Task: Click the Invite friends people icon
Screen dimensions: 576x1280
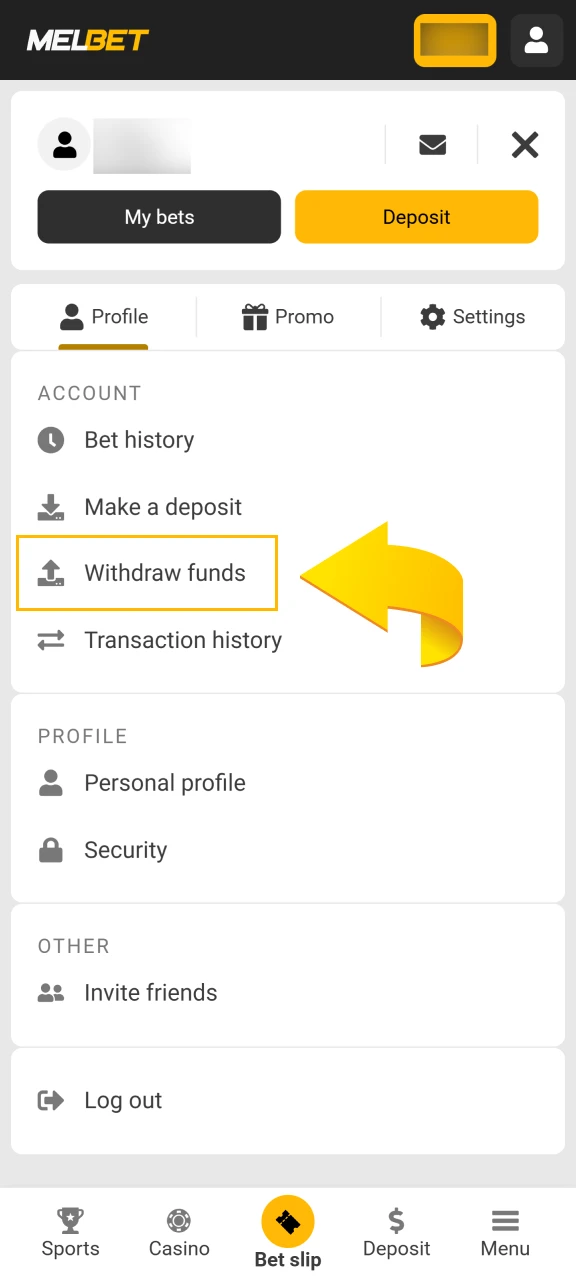Action: (x=51, y=992)
